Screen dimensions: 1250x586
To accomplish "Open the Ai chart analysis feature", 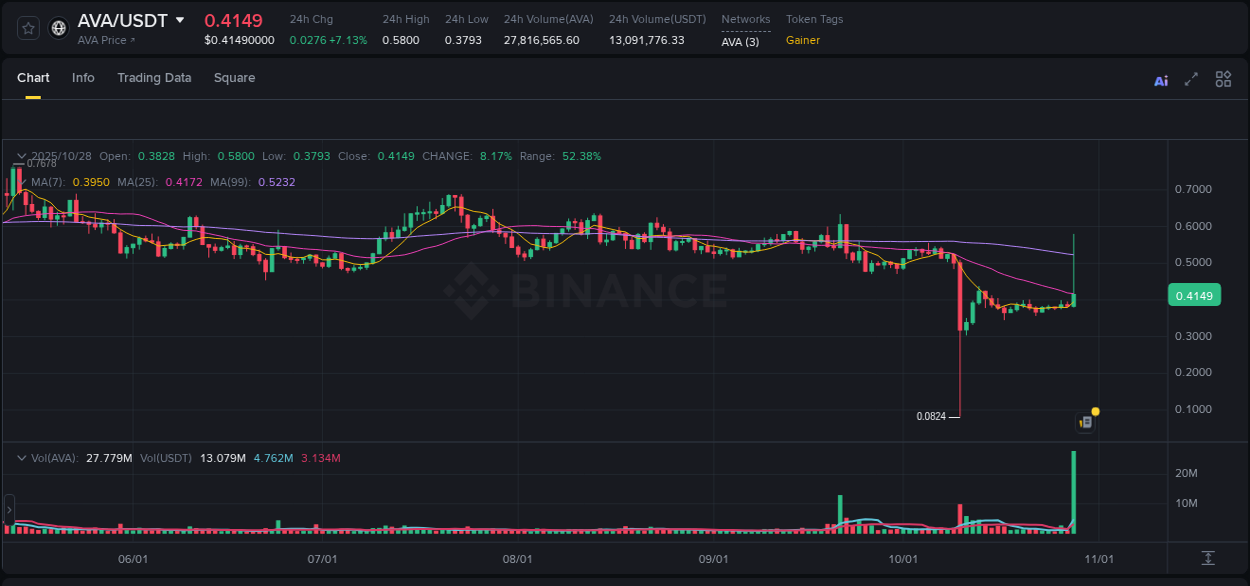I will (1161, 80).
